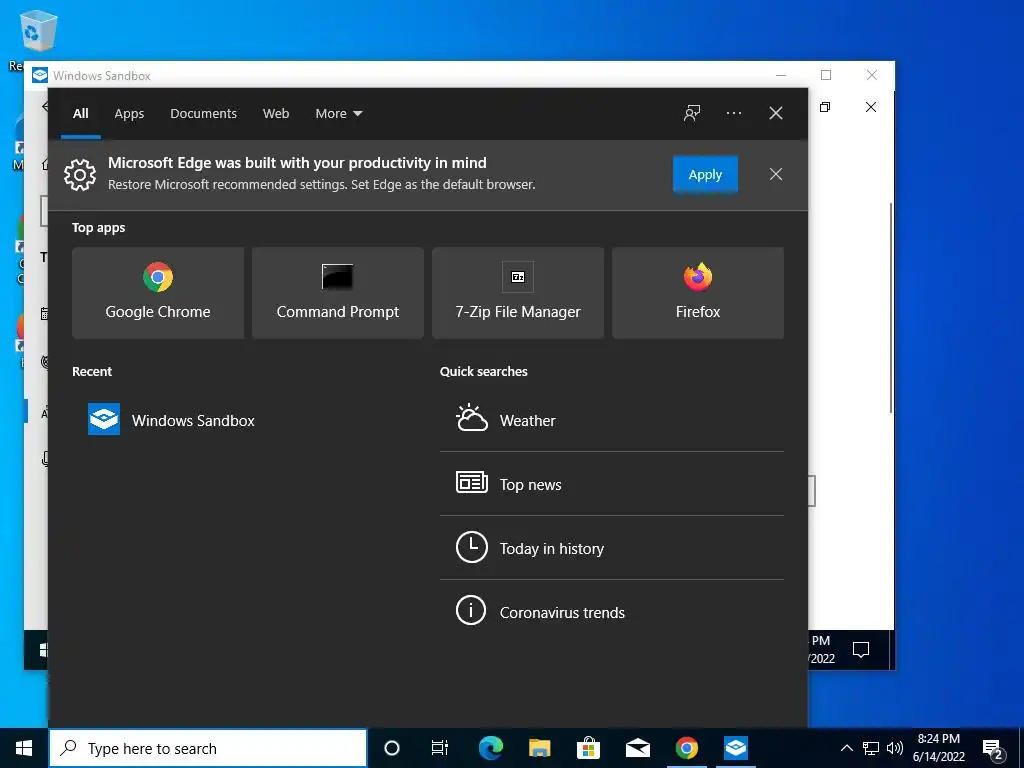The width and height of the screenshot is (1024, 768).
Task: Click the Cortana circle icon on taskbar
Action: tap(392, 748)
